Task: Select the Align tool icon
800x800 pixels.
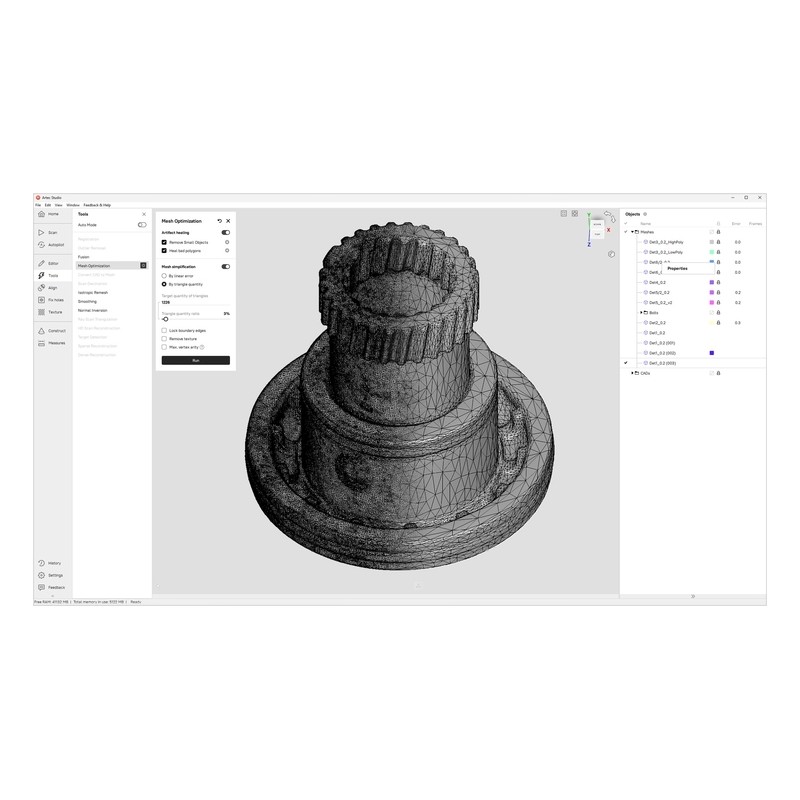Action: coord(41,288)
